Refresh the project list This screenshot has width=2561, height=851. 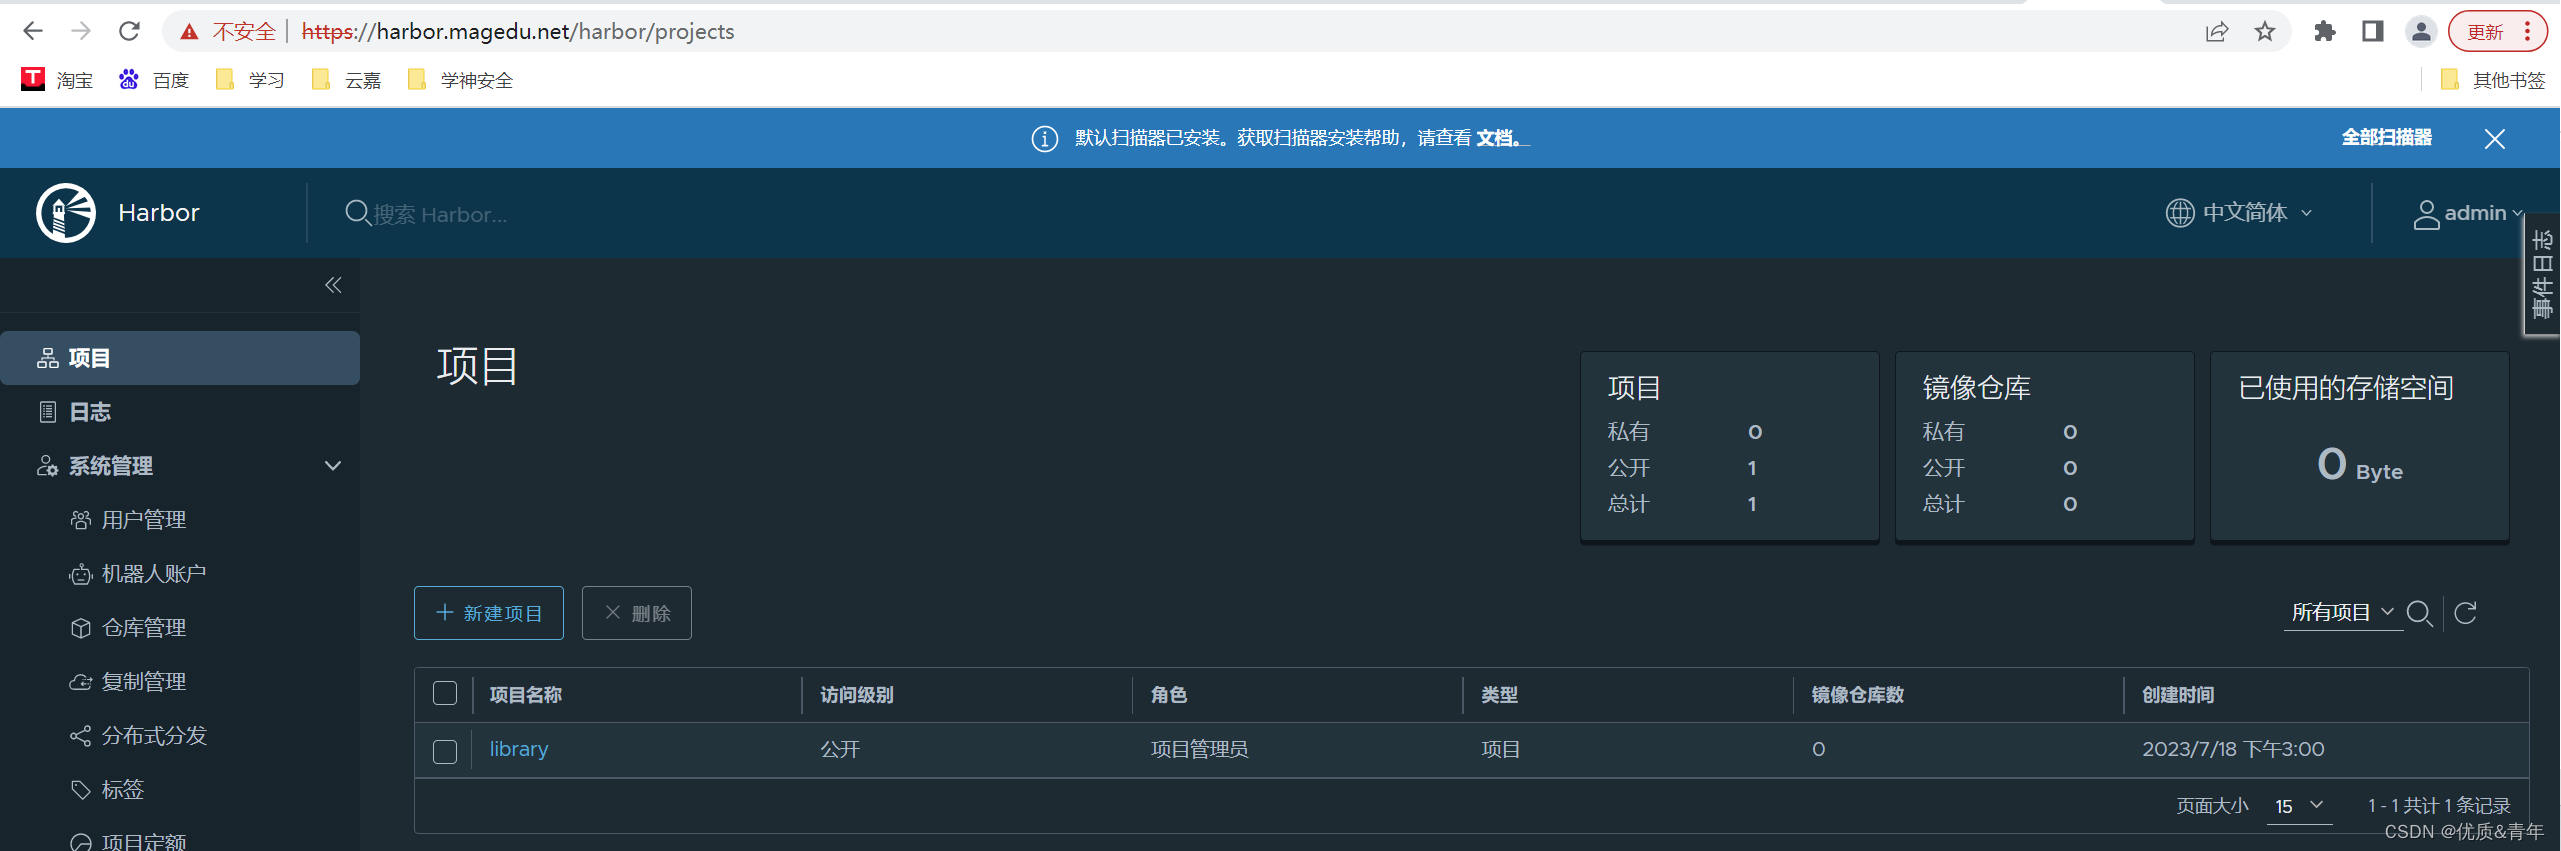click(2465, 613)
